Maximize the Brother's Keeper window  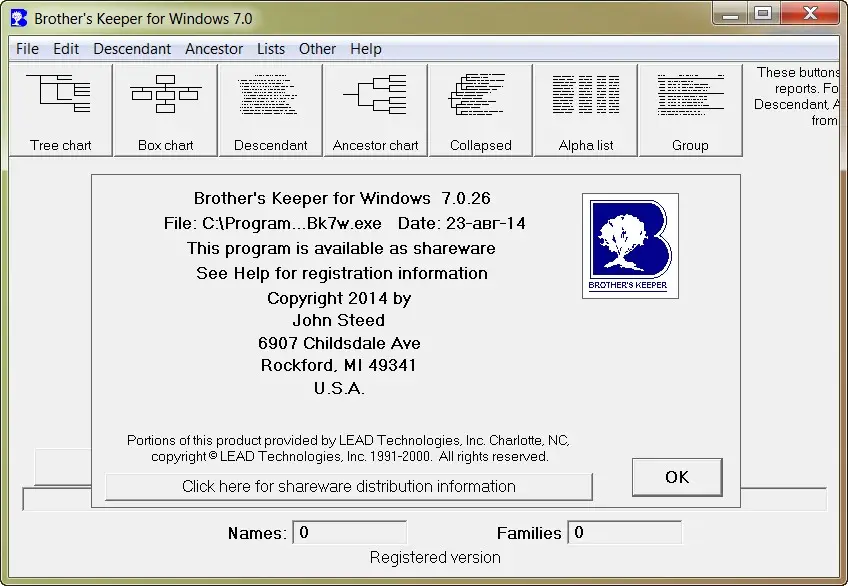point(763,13)
